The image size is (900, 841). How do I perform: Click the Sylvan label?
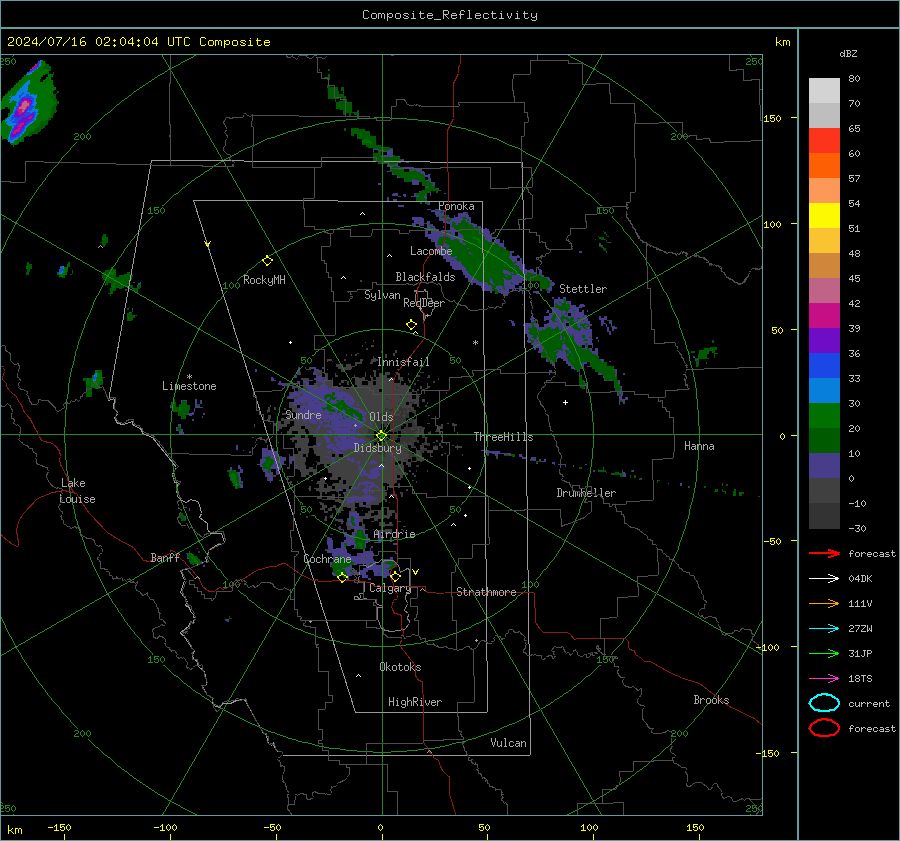(x=382, y=295)
